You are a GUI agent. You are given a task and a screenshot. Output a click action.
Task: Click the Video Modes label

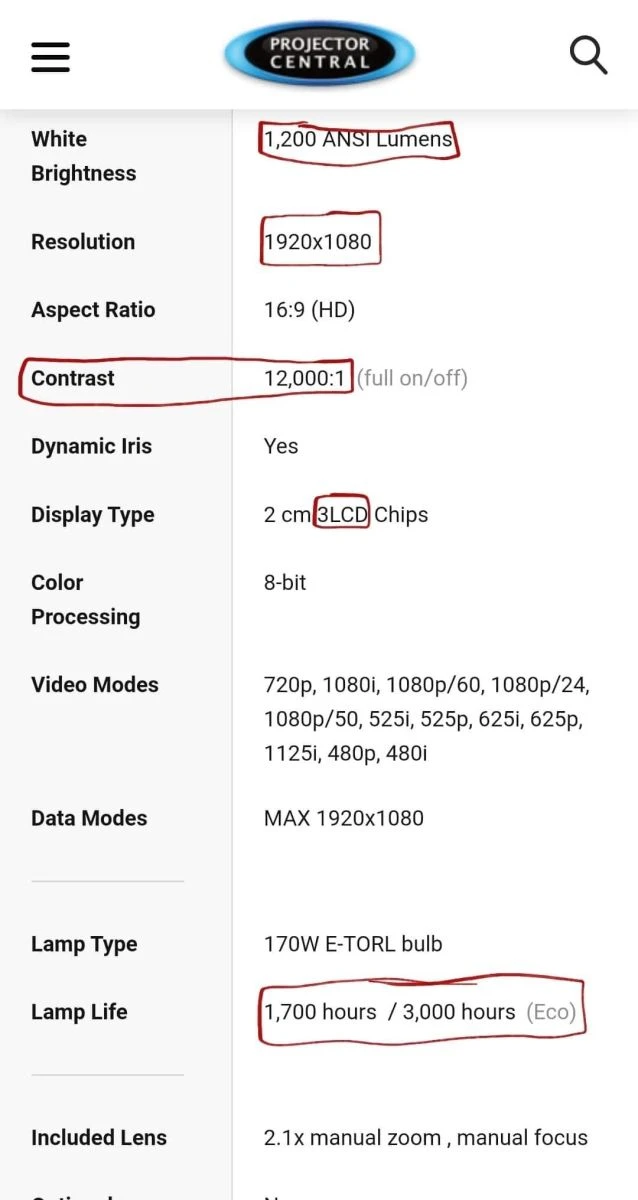tap(95, 685)
